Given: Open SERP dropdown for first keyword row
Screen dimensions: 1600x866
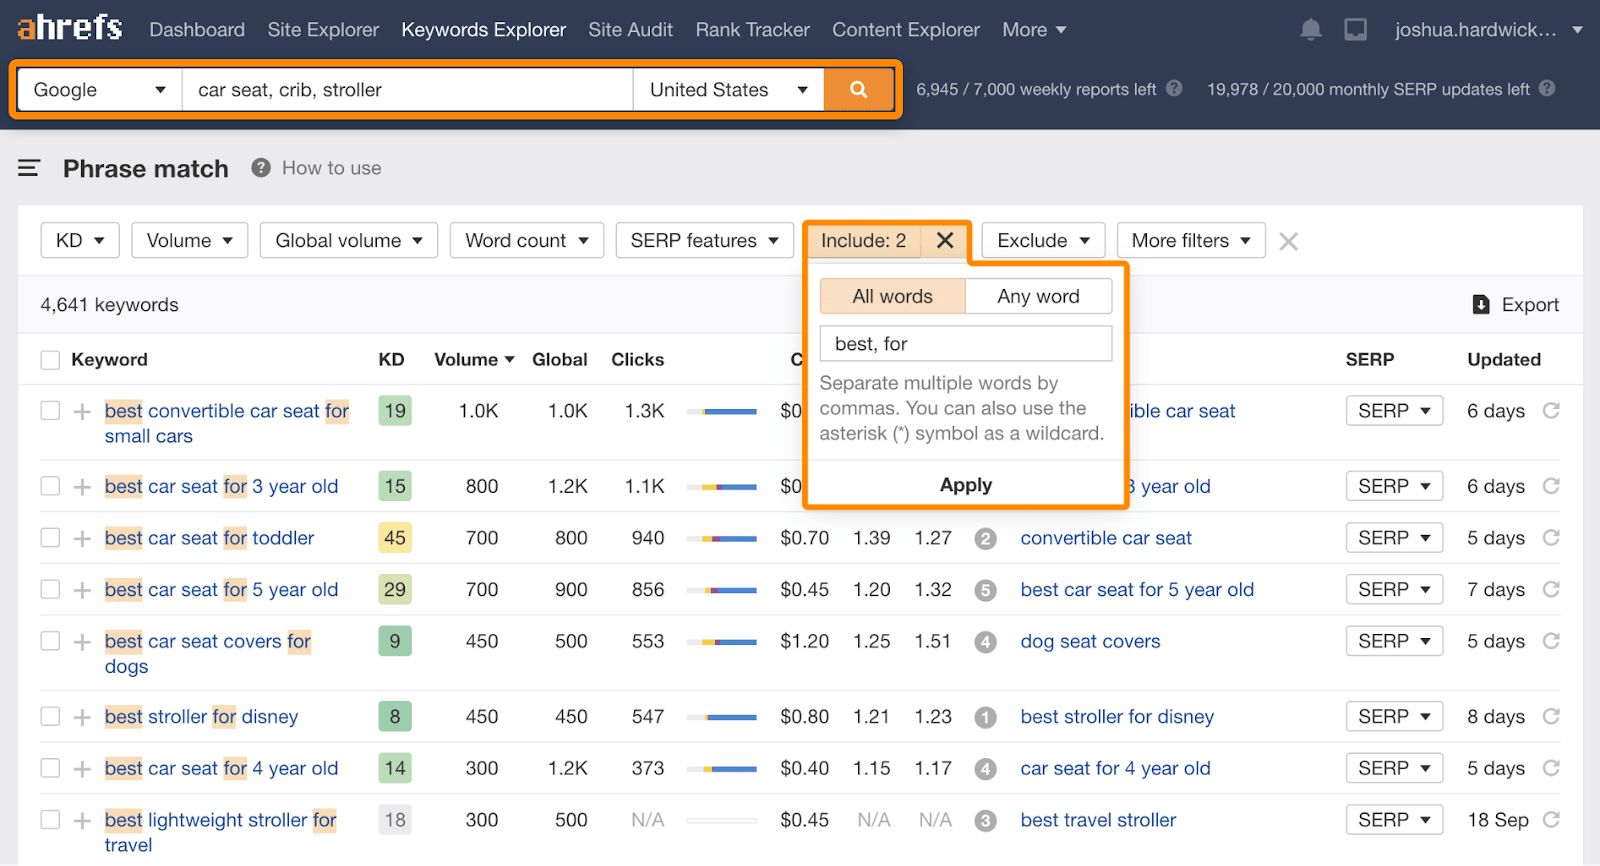Looking at the screenshot, I should (1394, 411).
